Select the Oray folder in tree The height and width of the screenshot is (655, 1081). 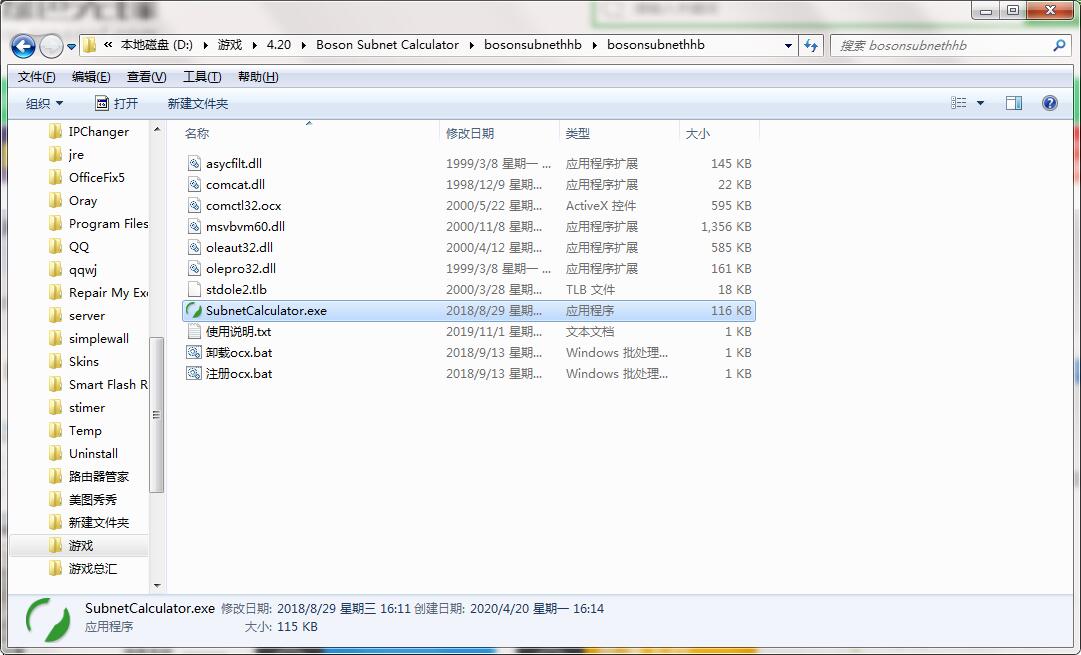point(73,201)
